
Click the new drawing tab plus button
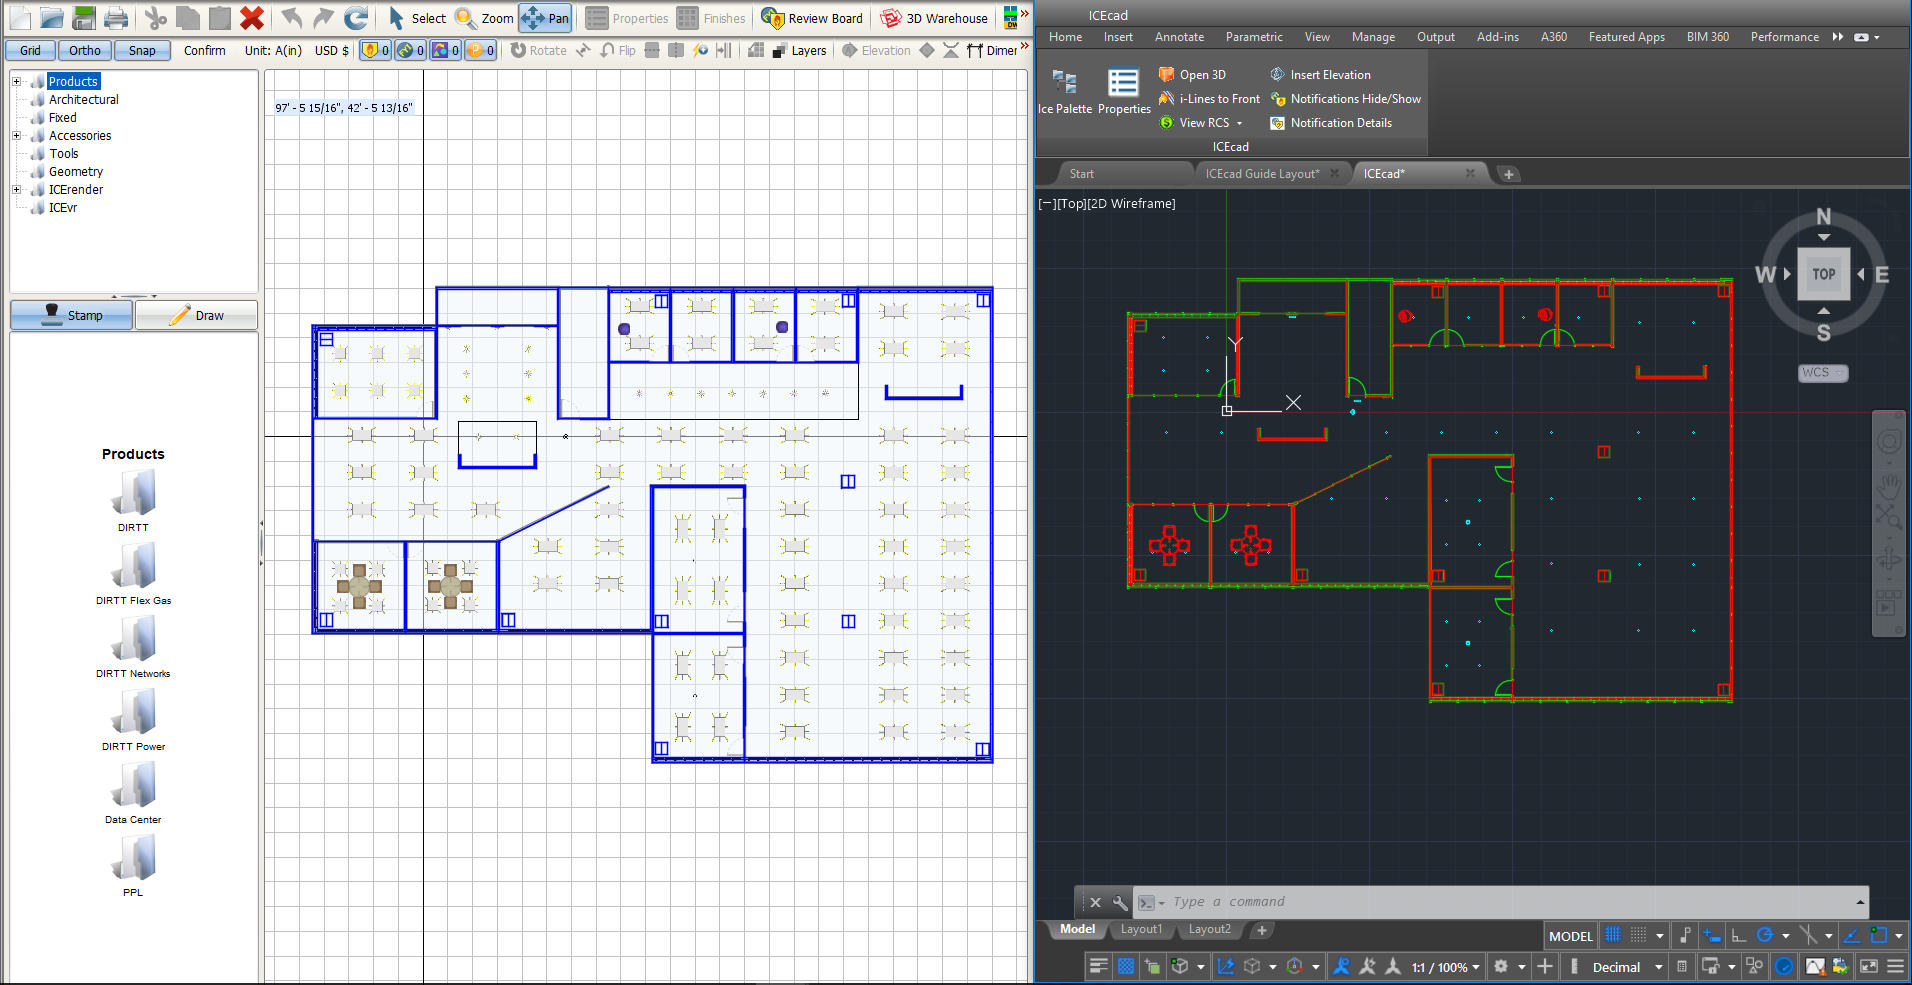point(1508,174)
